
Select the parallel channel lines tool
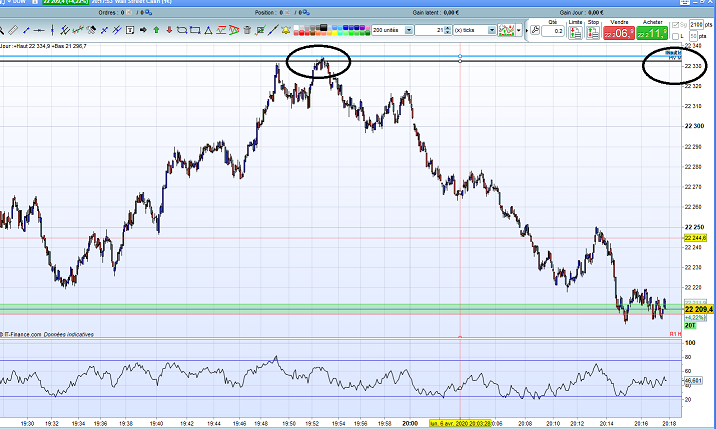65,30
